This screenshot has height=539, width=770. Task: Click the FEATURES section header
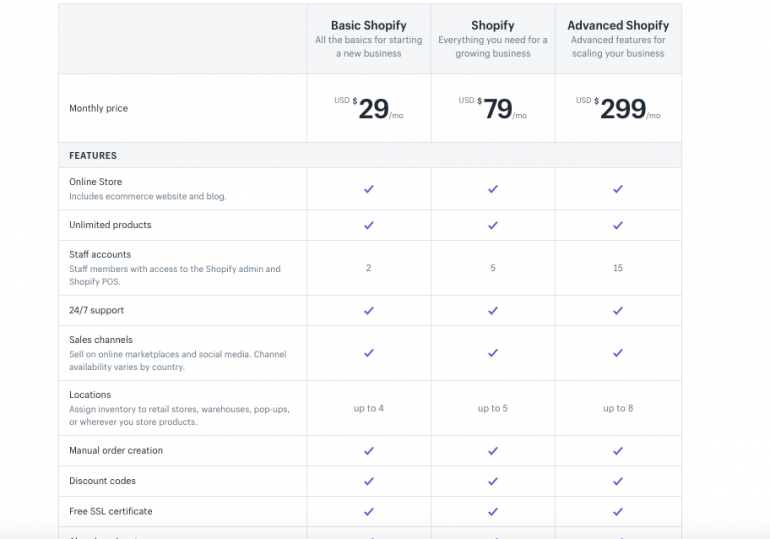pos(93,156)
